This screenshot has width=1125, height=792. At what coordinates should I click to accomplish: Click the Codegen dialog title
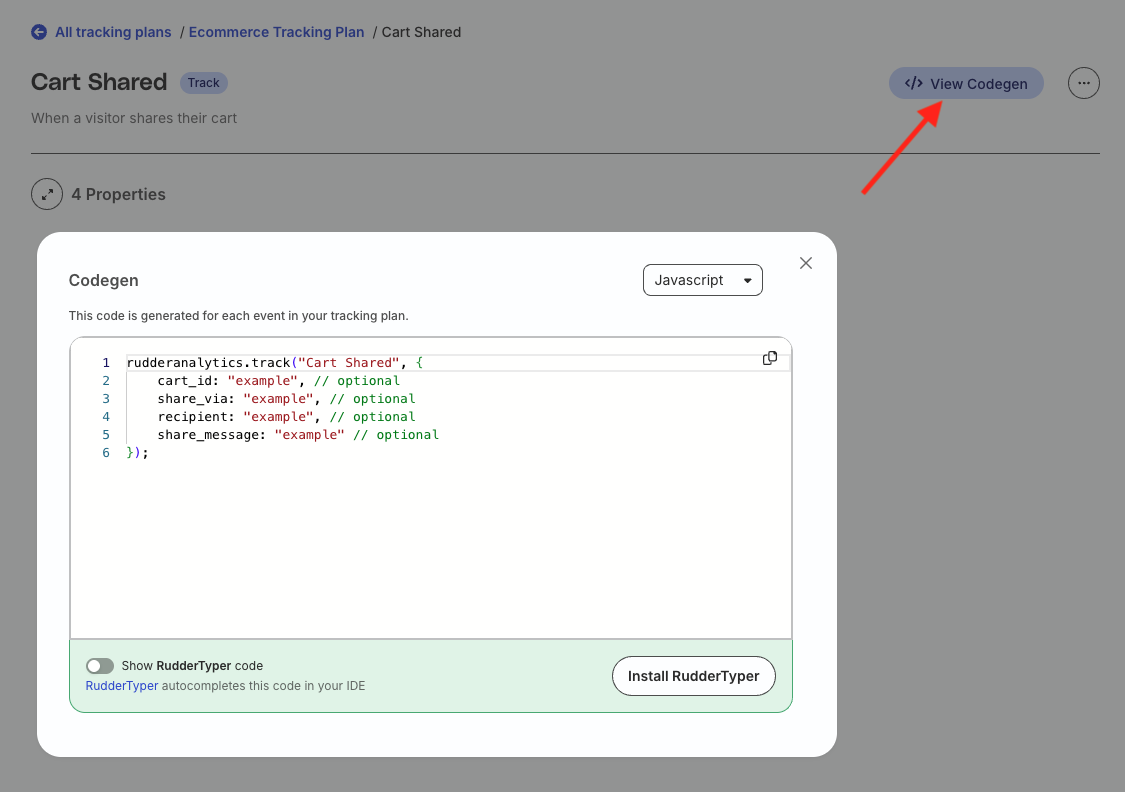coord(103,280)
